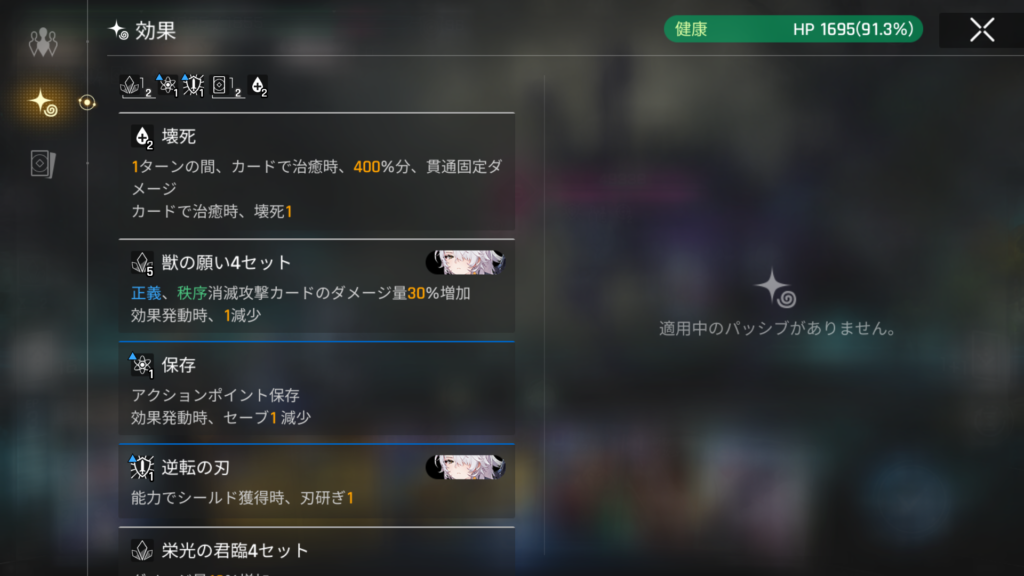Screen dimensions: 1024x576
Task: Click the green 健康 HP bar
Action: [x=793, y=29]
